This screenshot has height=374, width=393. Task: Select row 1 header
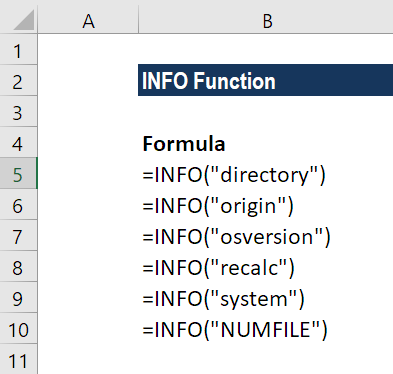[19, 49]
